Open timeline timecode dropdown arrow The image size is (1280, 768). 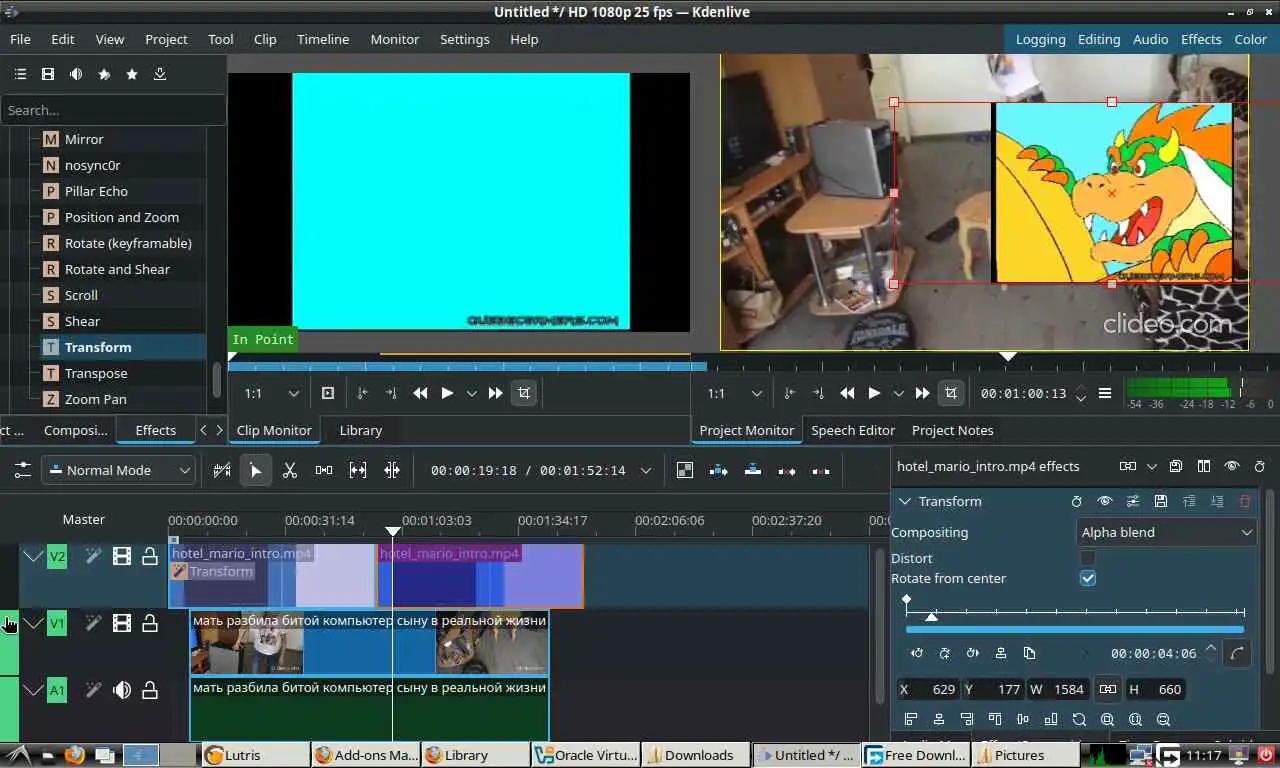click(646, 470)
